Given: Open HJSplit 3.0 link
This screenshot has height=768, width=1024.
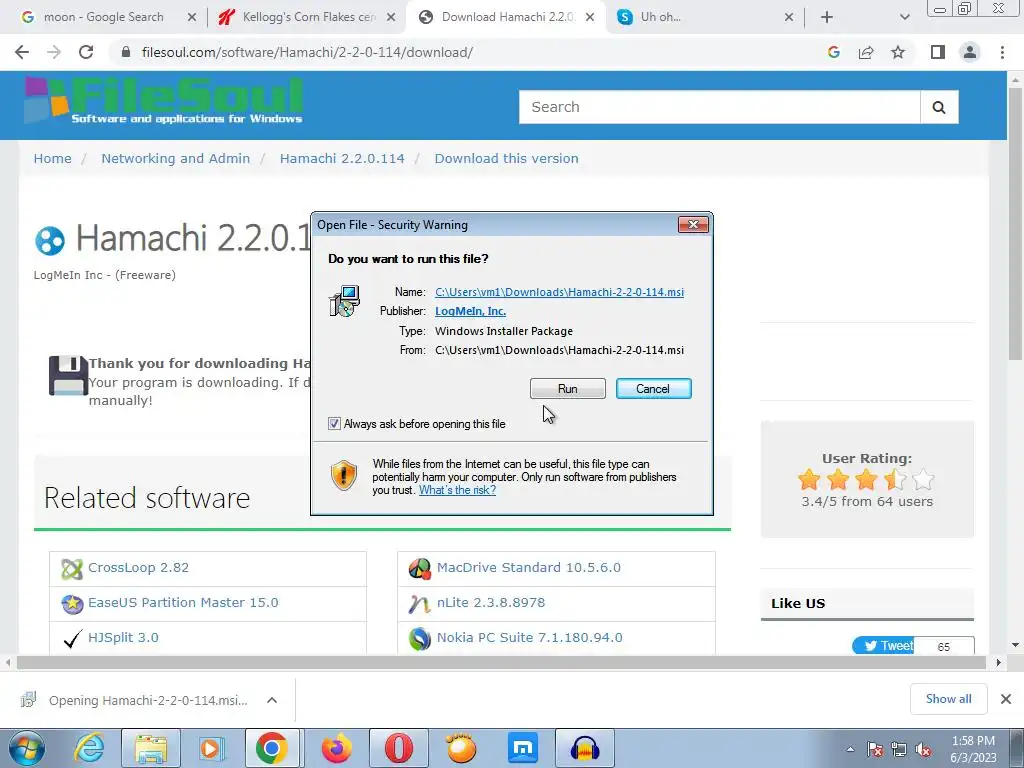Looking at the screenshot, I should click(123, 637).
